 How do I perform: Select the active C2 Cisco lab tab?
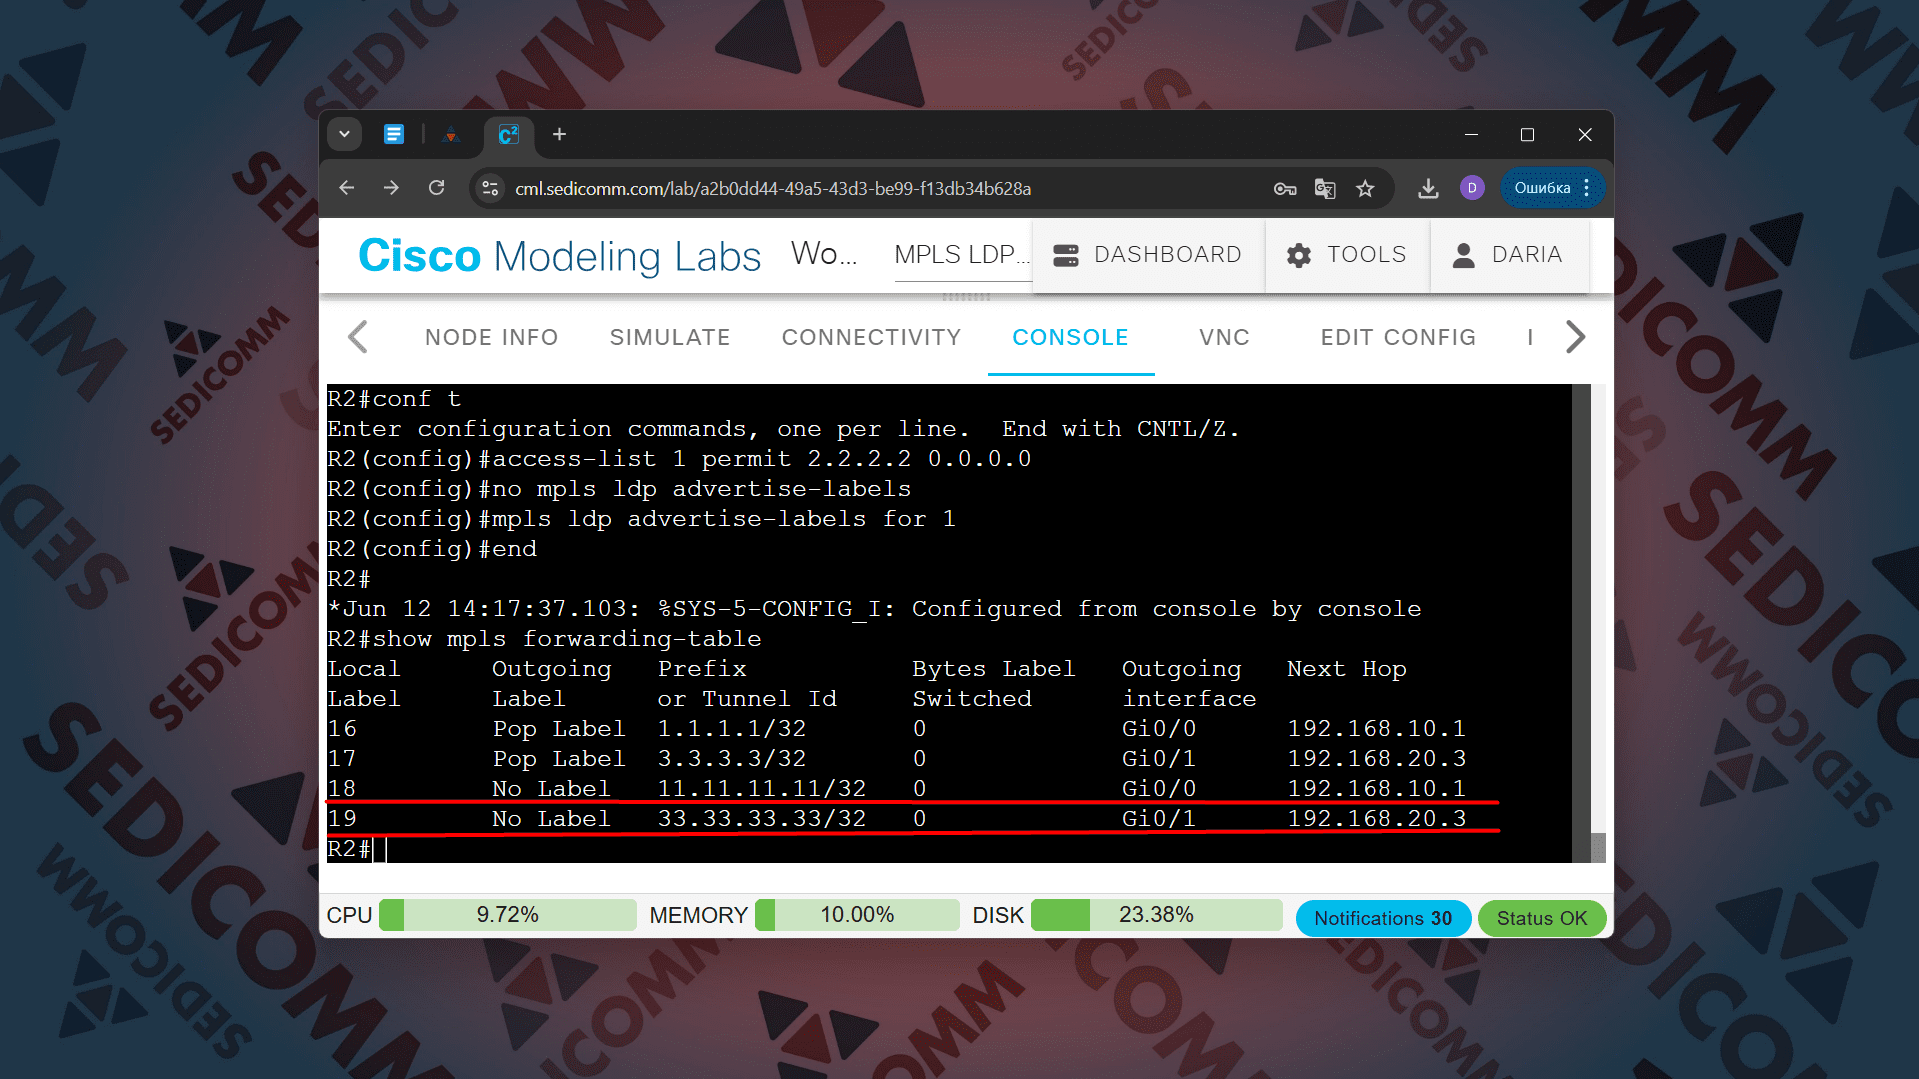[508, 134]
